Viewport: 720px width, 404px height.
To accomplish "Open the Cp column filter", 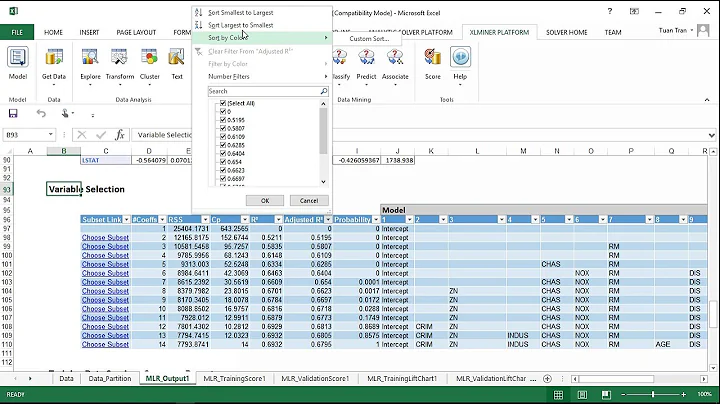I will click(245, 220).
